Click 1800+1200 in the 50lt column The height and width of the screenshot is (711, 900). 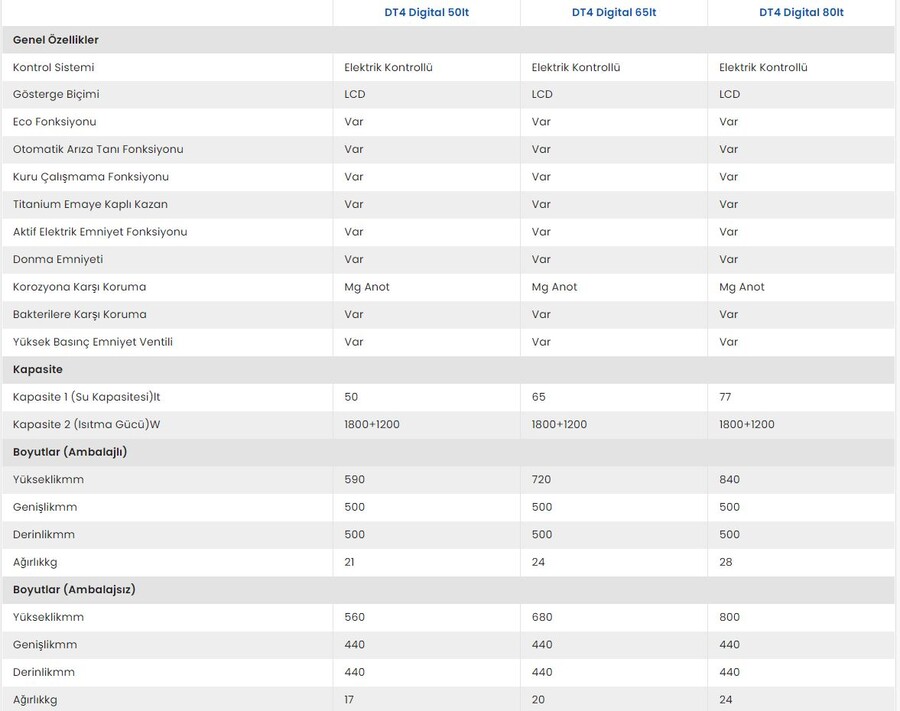pos(372,425)
